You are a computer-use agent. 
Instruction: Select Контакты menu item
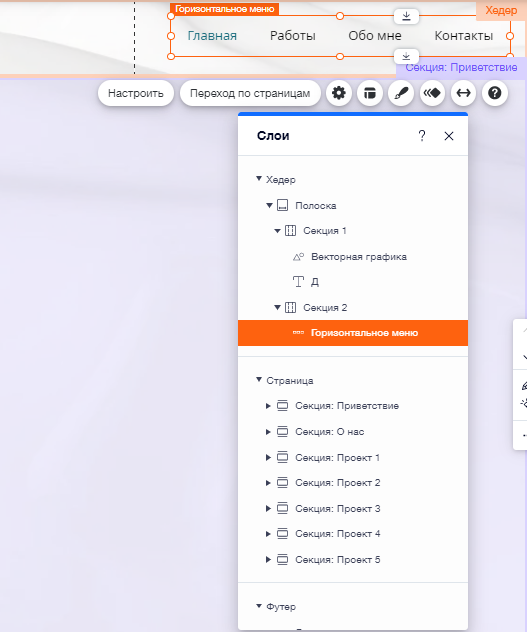[x=464, y=36]
